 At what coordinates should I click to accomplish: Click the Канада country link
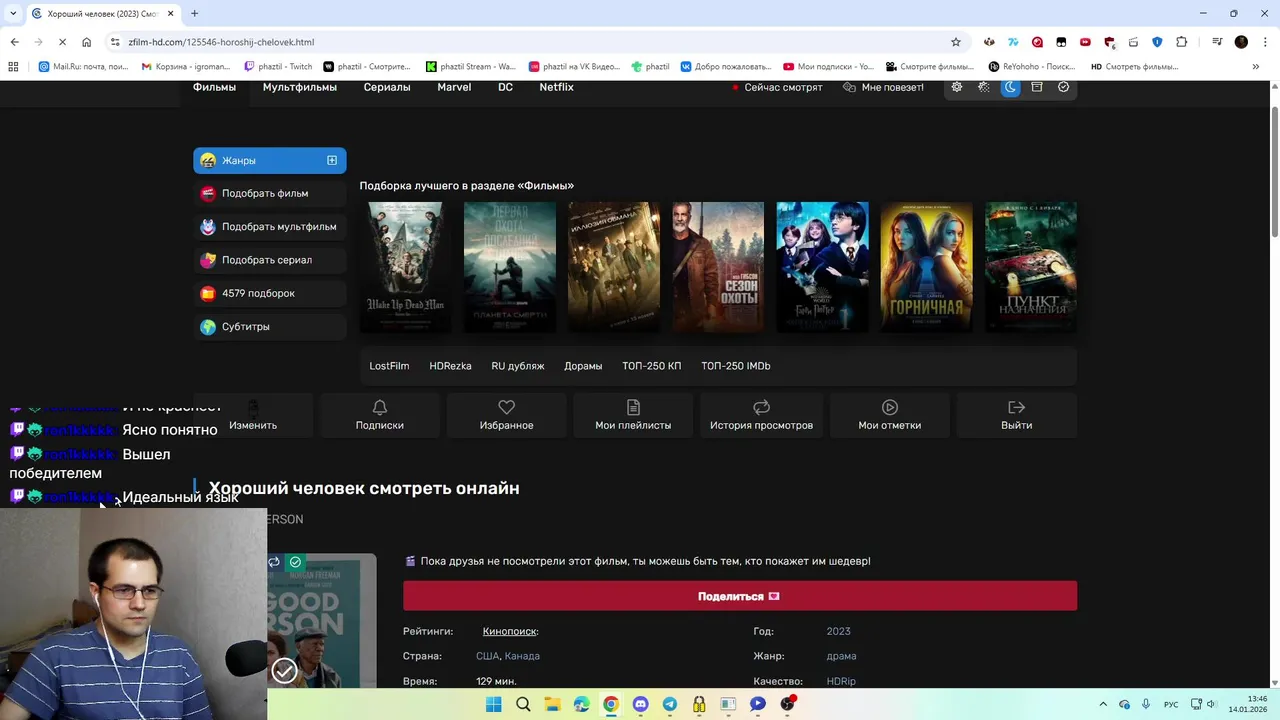point(522,656)
